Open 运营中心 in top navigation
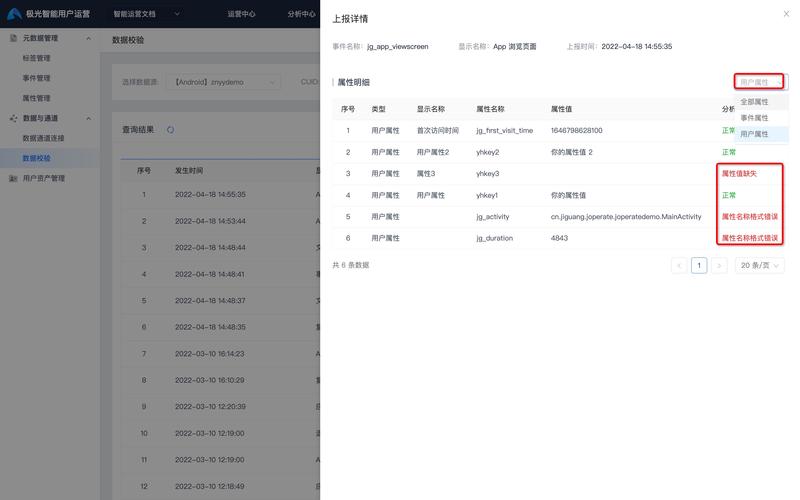 [x=241, y=14]
